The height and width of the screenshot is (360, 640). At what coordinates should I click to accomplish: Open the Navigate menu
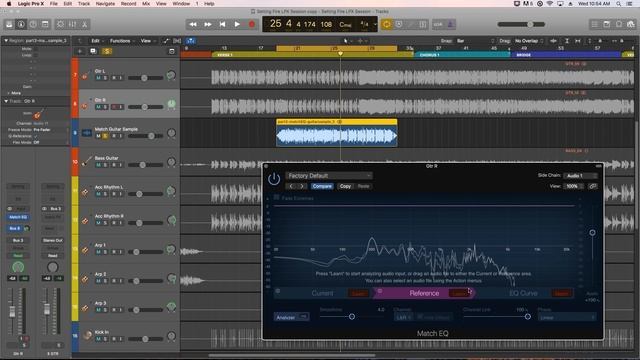(x=105, y=4)
